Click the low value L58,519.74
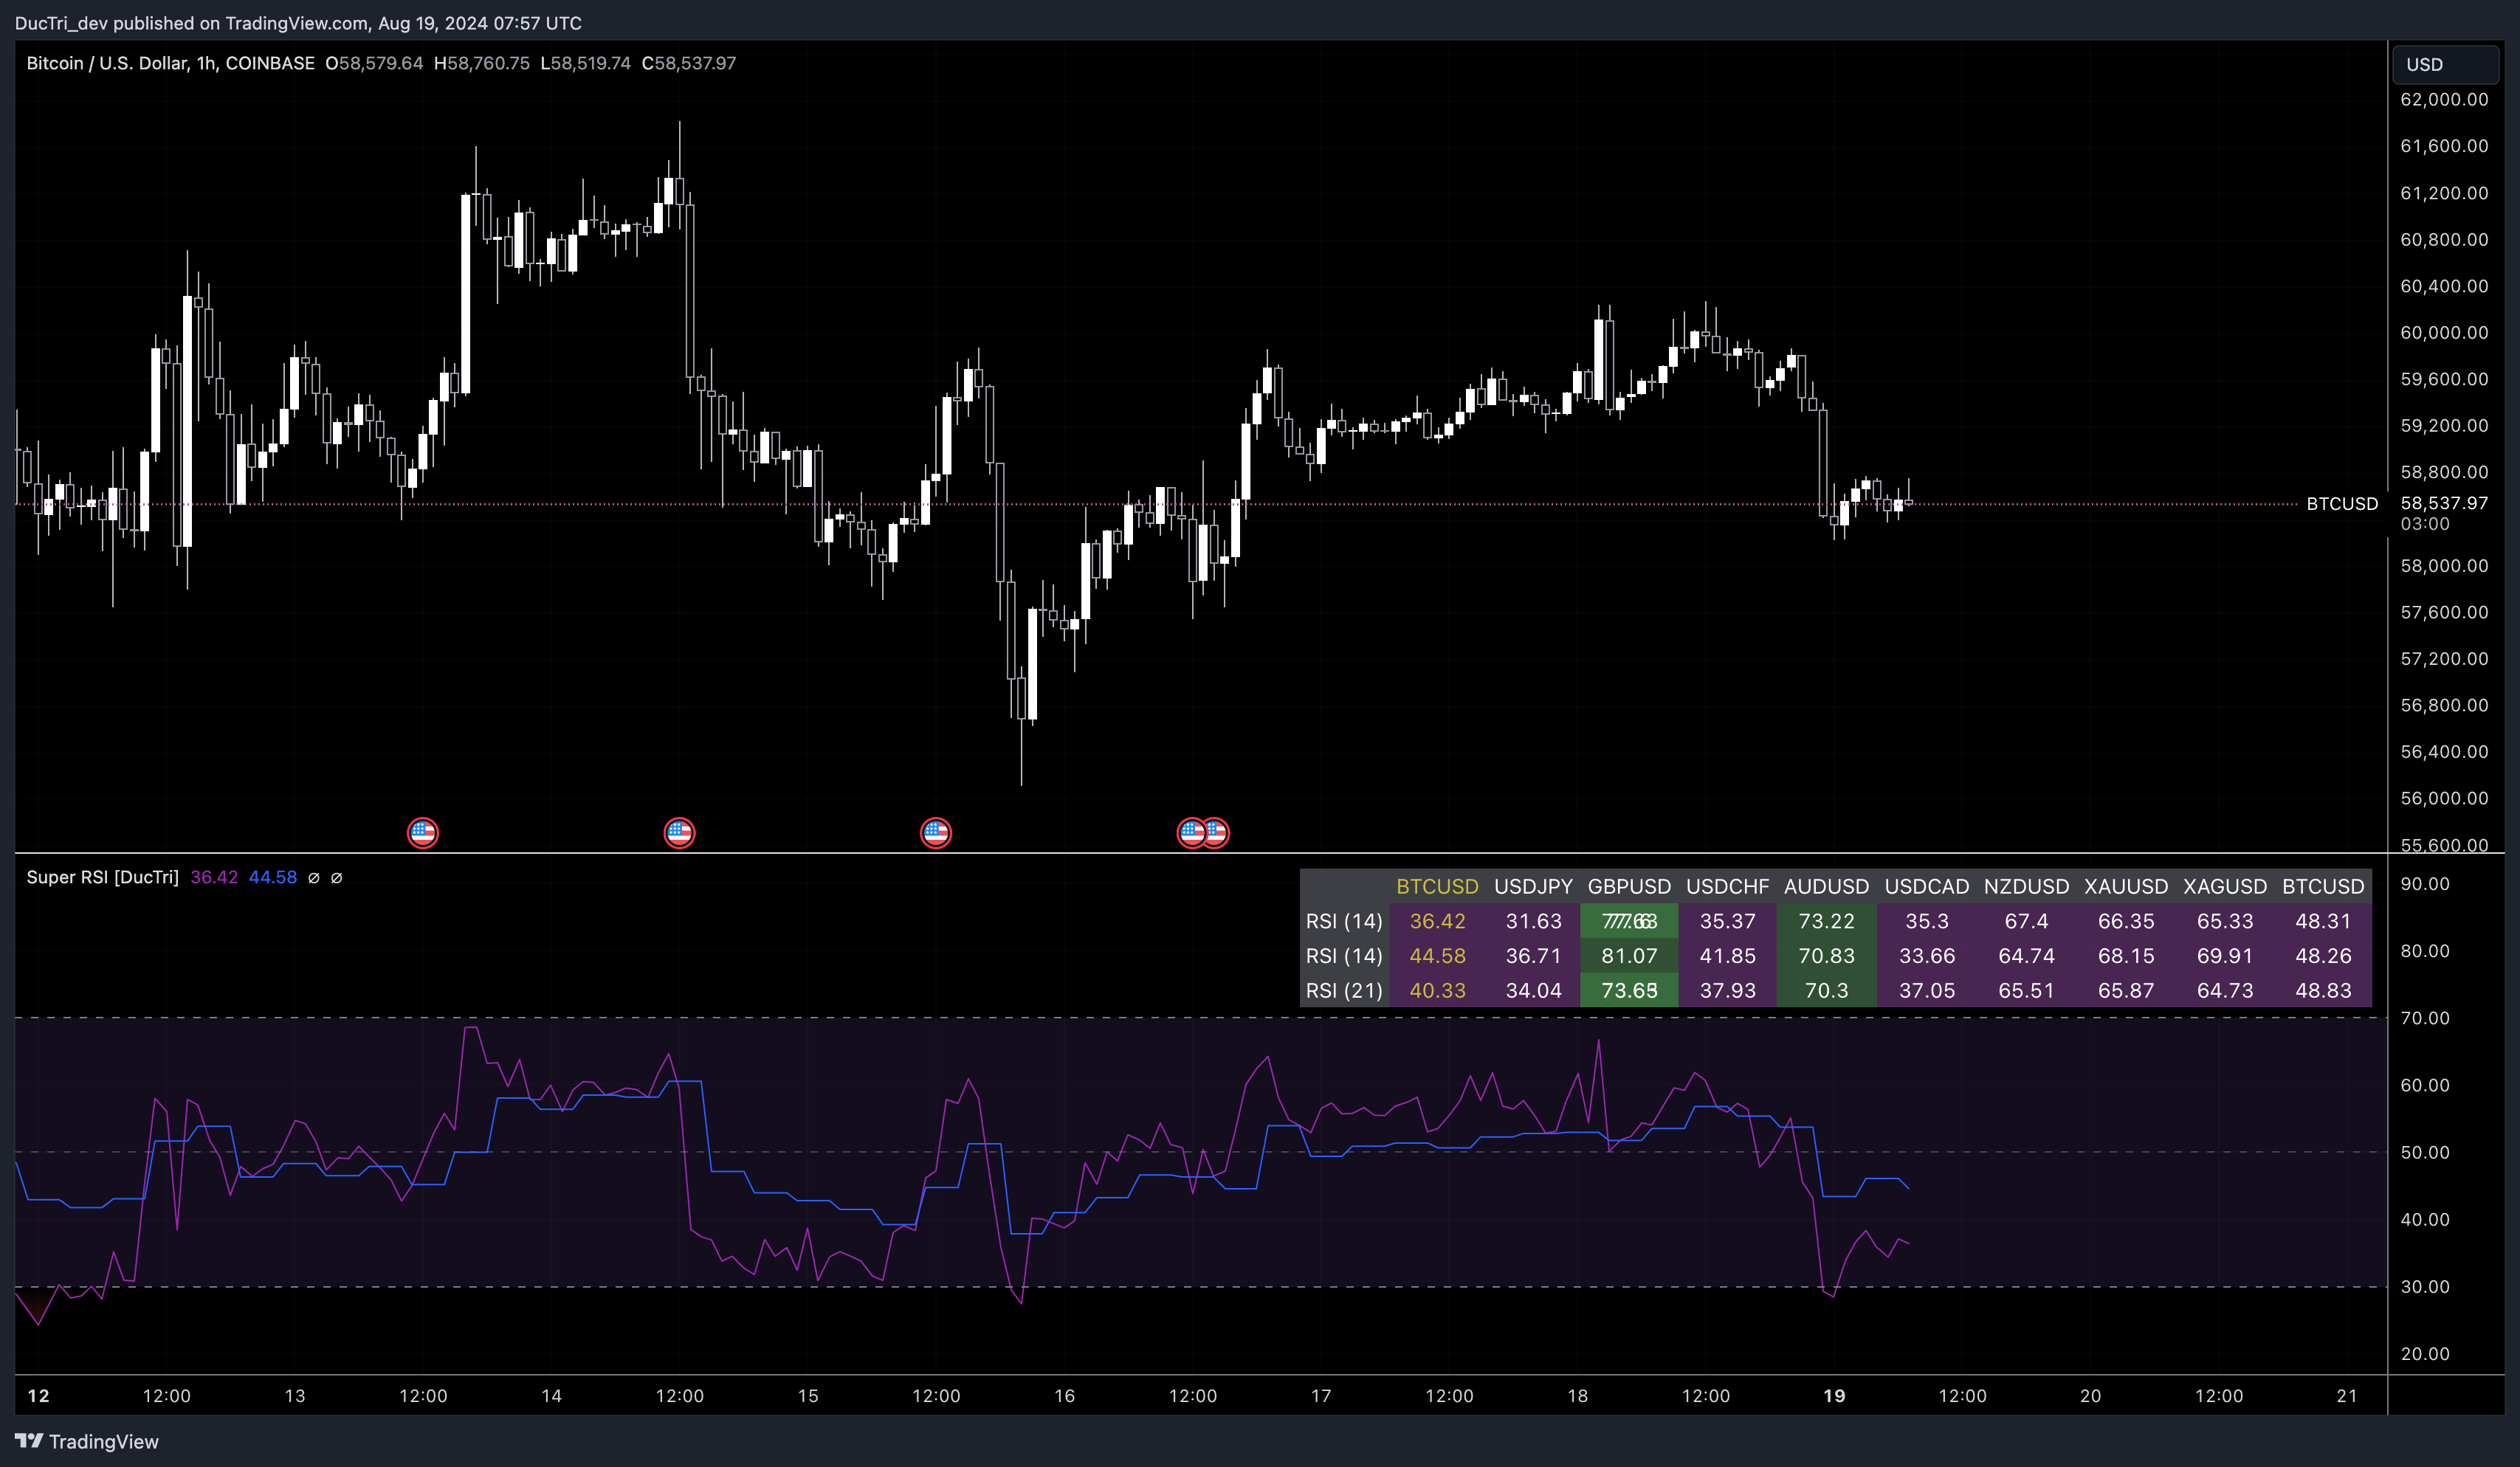This screenshot has width=2520, height=1467. pos(586,63)
